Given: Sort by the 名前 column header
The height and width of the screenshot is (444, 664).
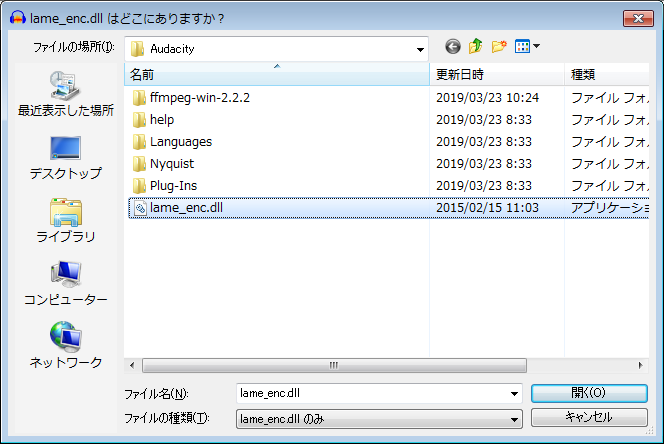Looking at the screenshot, I should (277, 75).
